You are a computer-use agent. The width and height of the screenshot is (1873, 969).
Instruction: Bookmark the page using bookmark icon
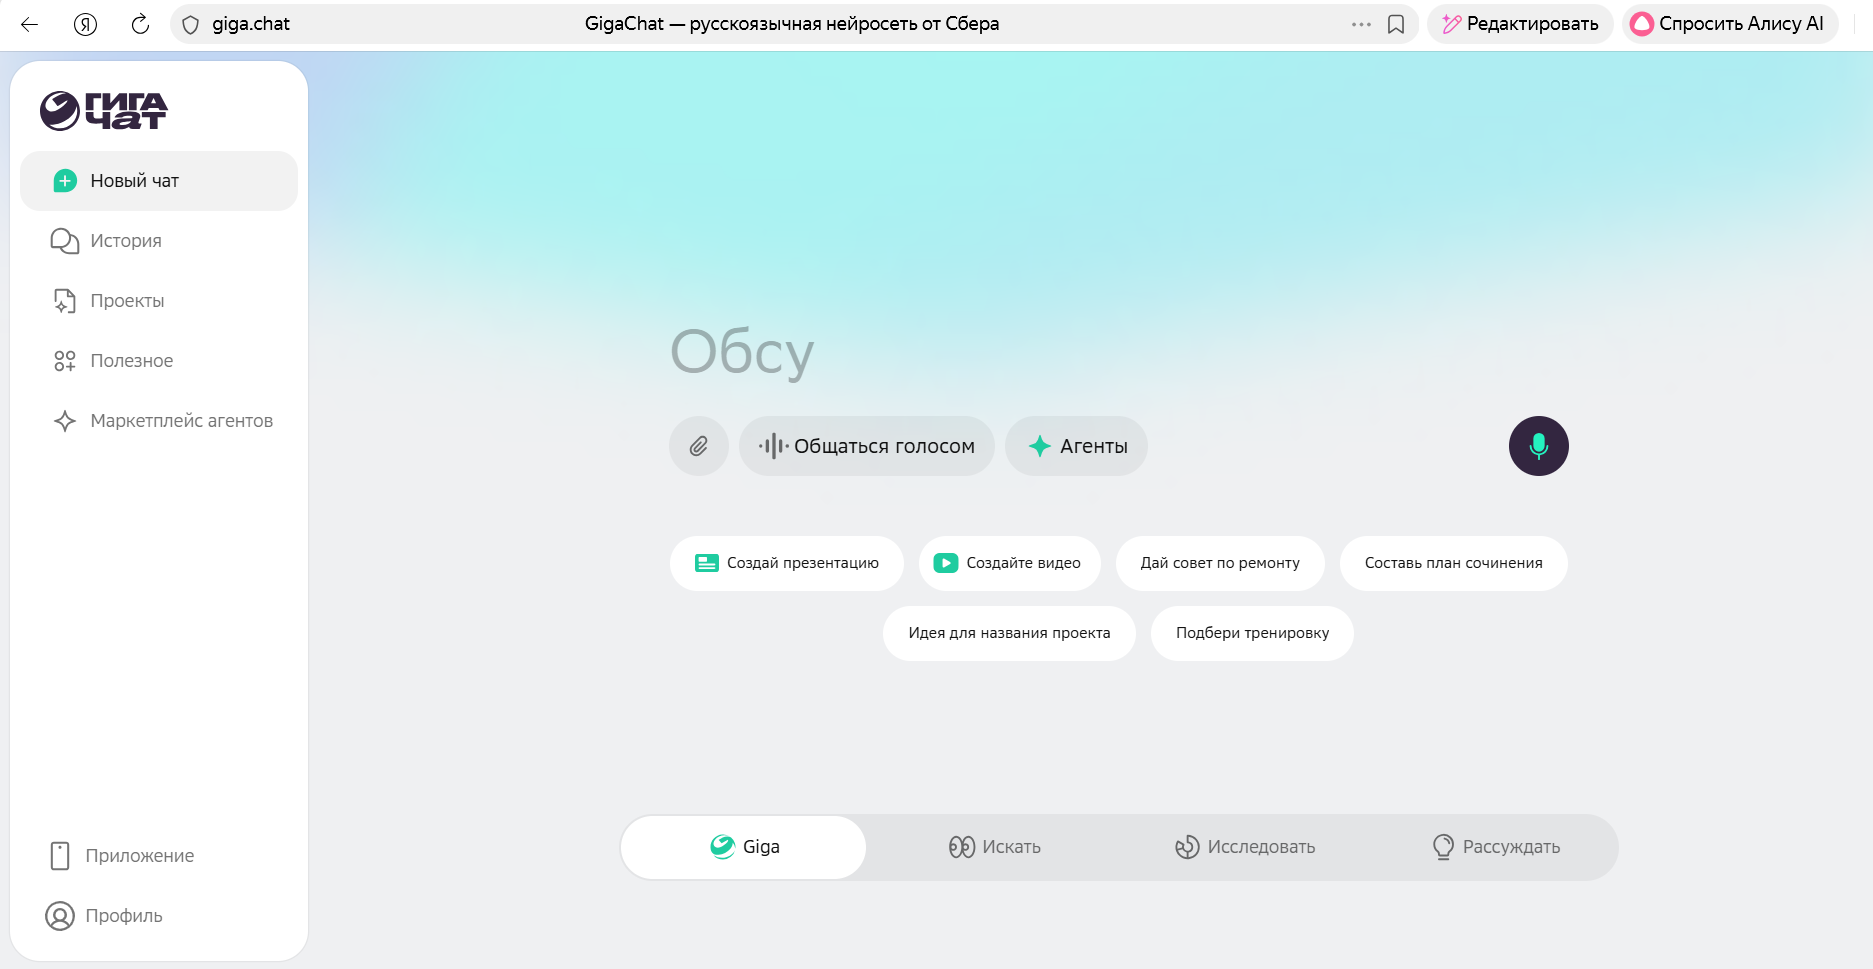1396,24
